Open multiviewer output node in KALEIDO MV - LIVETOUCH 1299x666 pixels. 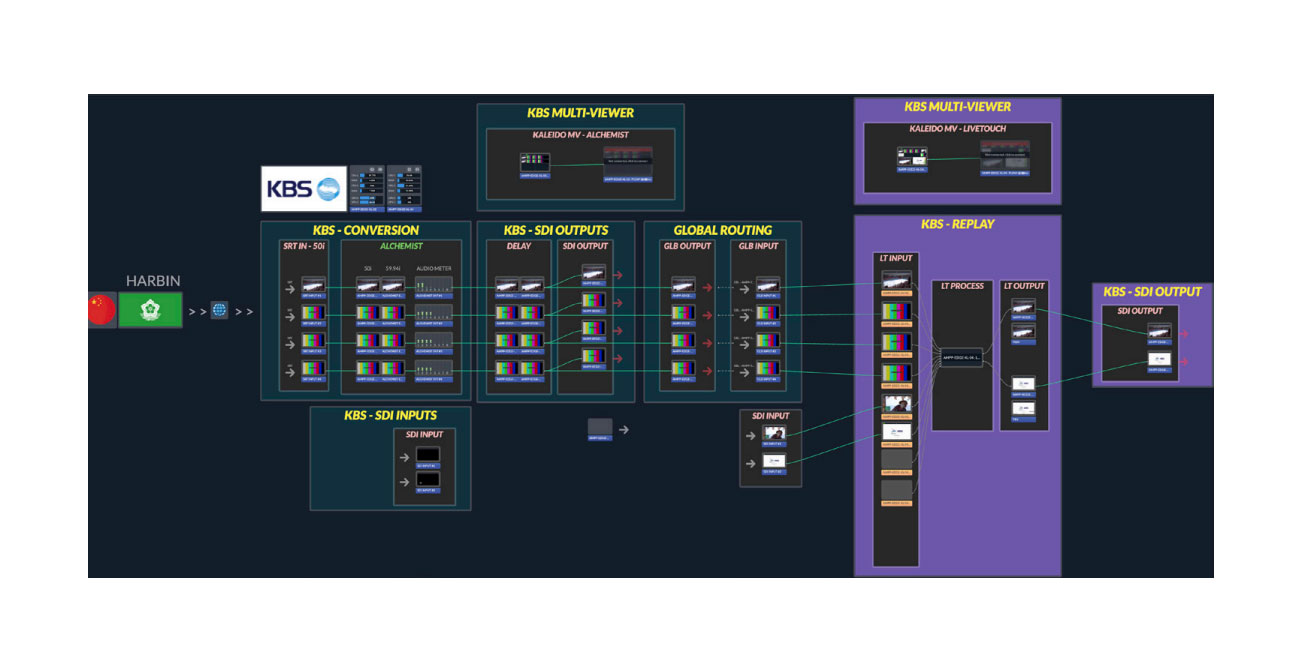pyautogui.click(x=1006, y=158)
